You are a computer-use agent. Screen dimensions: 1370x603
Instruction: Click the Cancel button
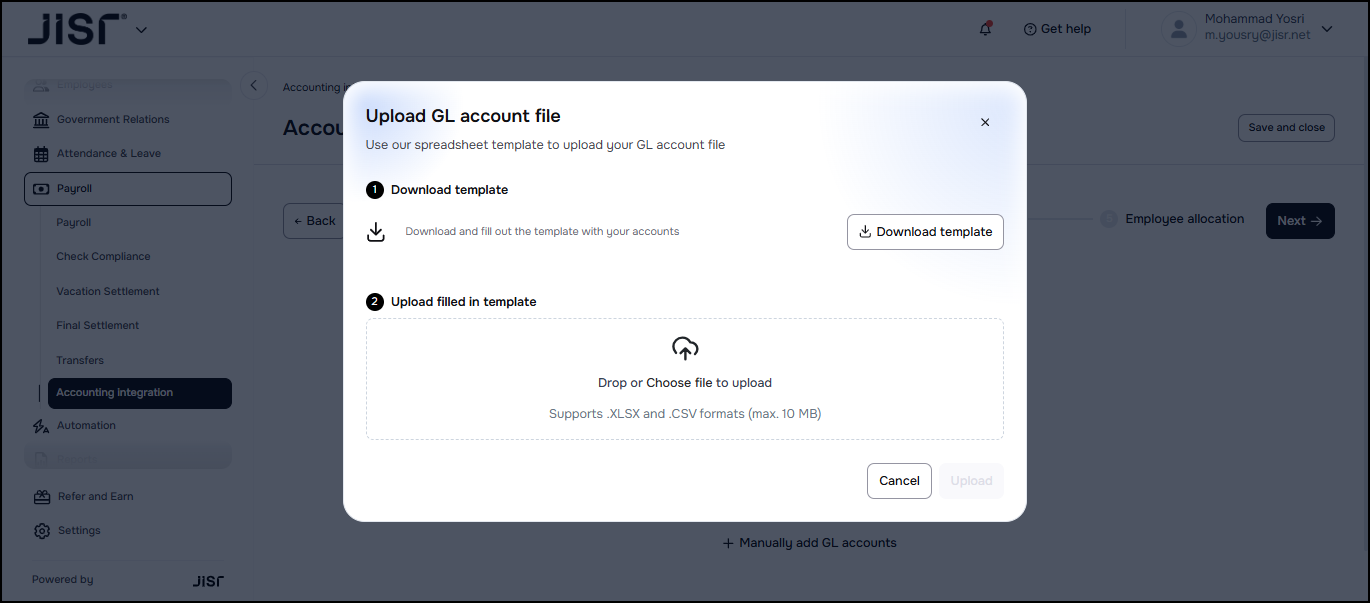pyautogui.click(x=899, y=481)
